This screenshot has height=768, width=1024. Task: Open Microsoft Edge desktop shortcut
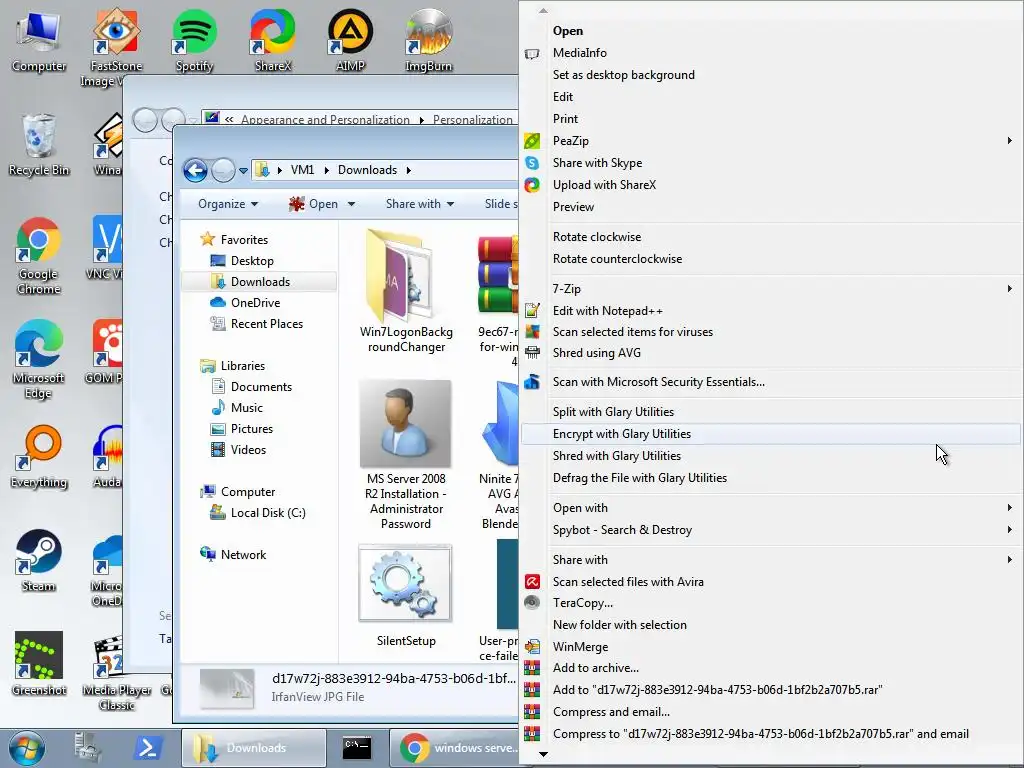point(39,360)
